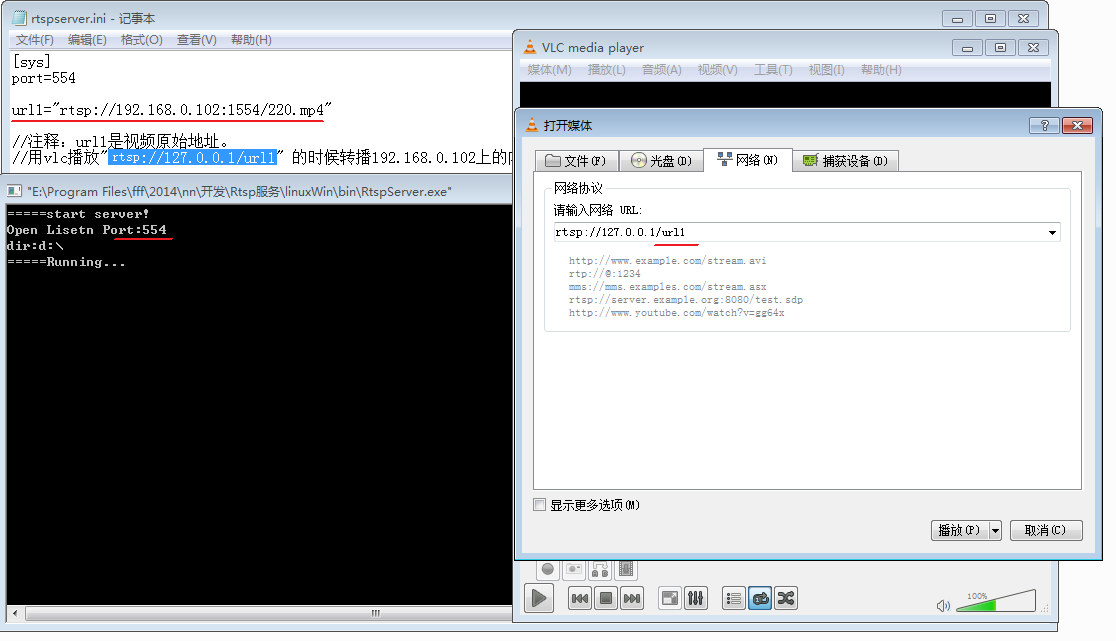Show the VLC playlist icon
Screen dimensions: 1116x641
coord(734,598)
